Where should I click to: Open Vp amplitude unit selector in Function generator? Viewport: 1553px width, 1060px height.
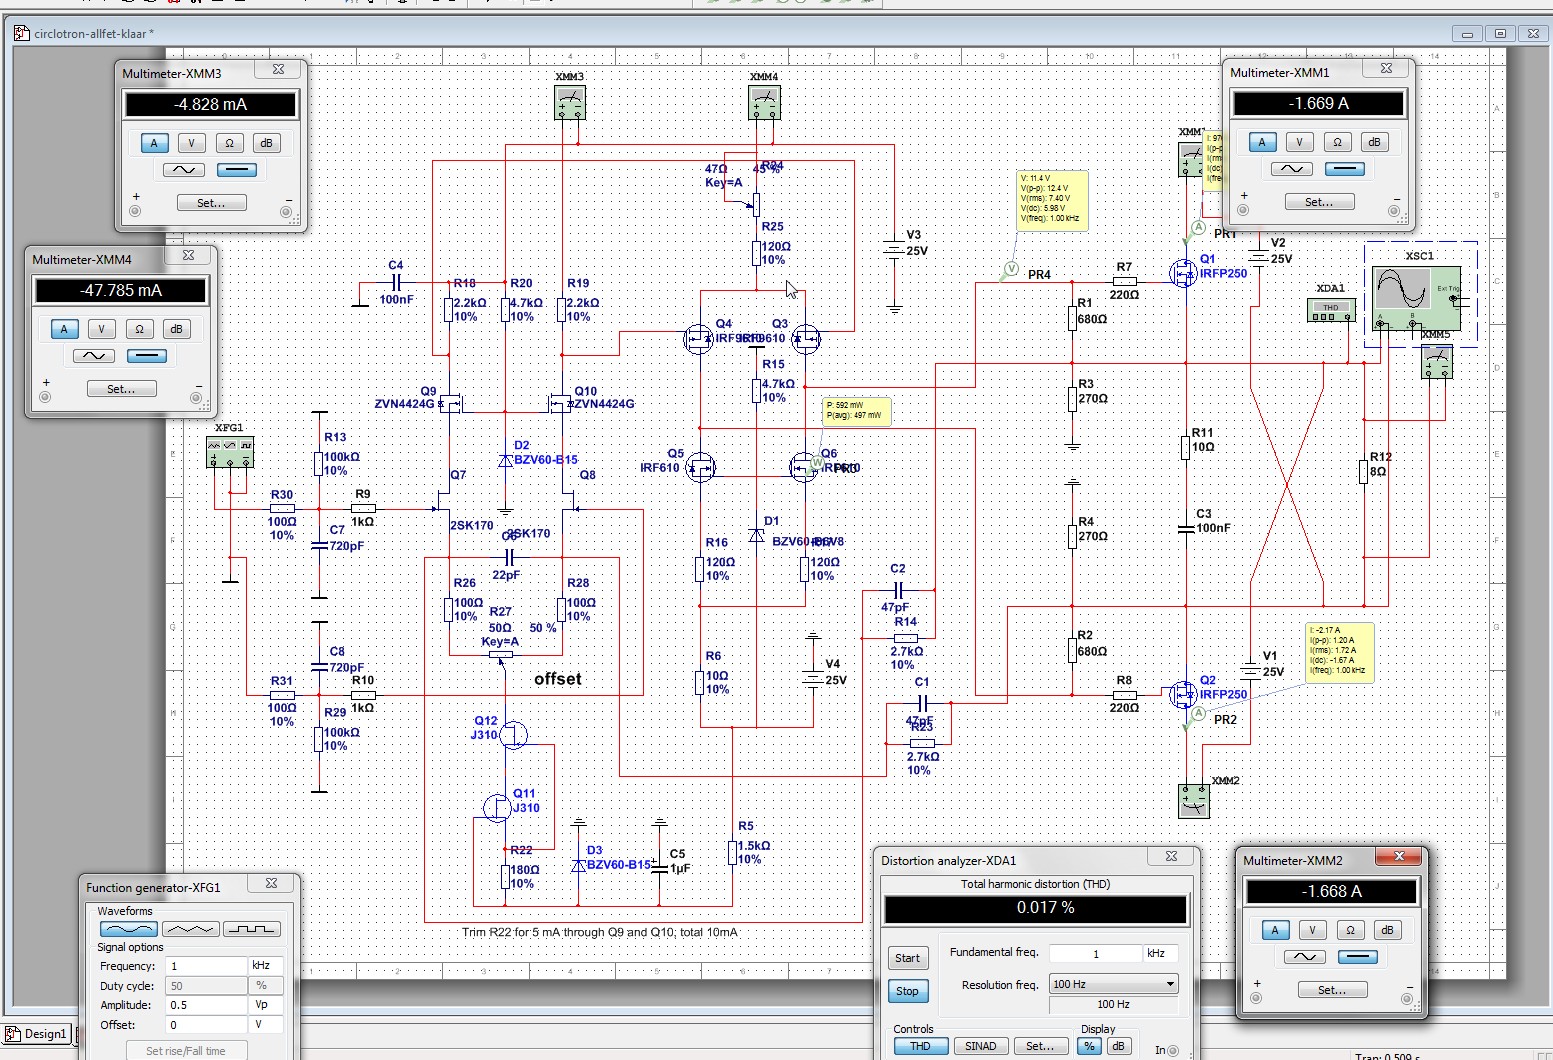(x=265, y=1005)
